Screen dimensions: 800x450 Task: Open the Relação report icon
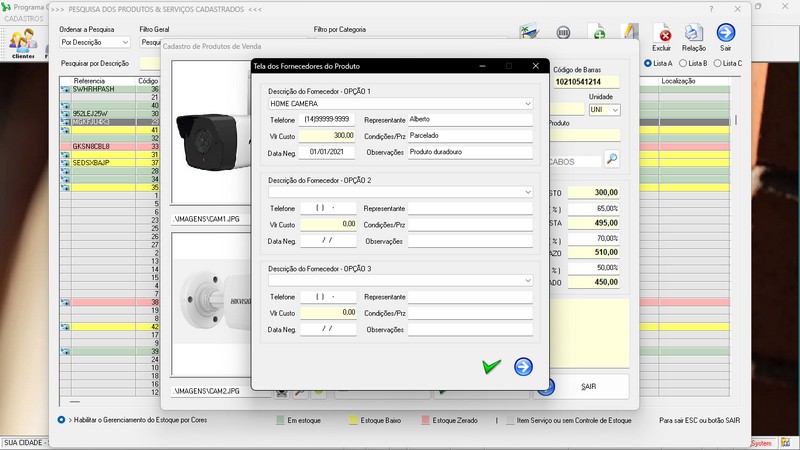693,34
